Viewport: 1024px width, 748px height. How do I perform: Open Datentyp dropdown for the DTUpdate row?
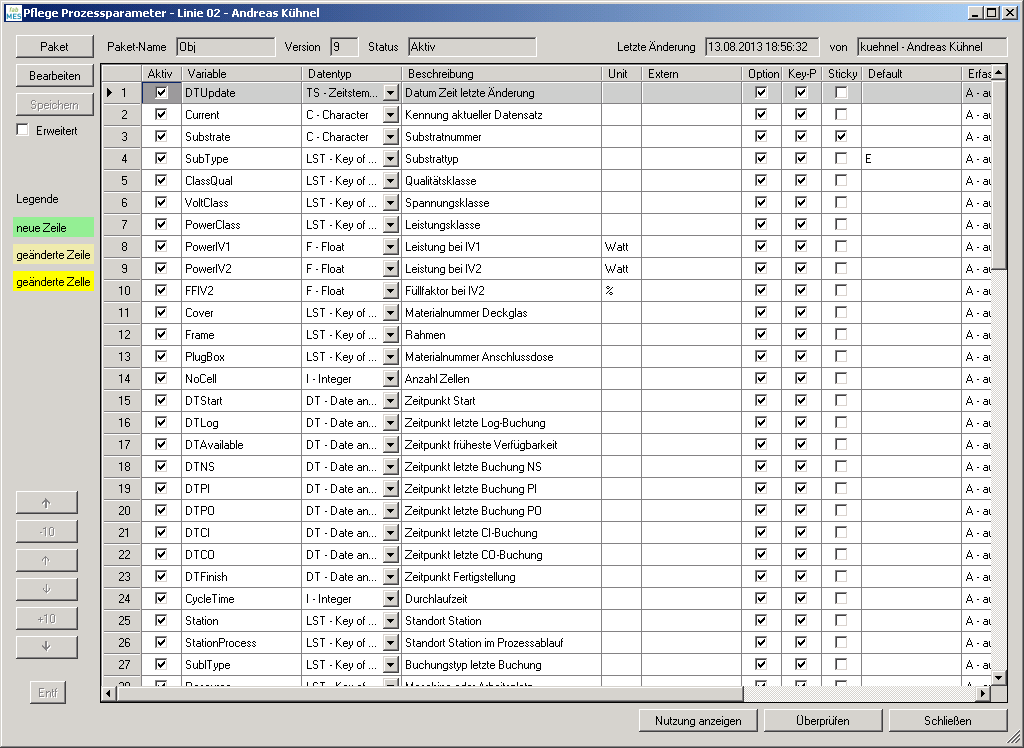click(x=390, y=93)
